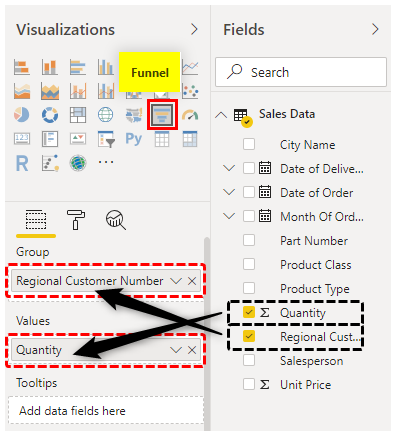The height and width of the screenshot is (436, 396).
Task: Click the Regional Customer Number pill
Action: pos(106,281)
